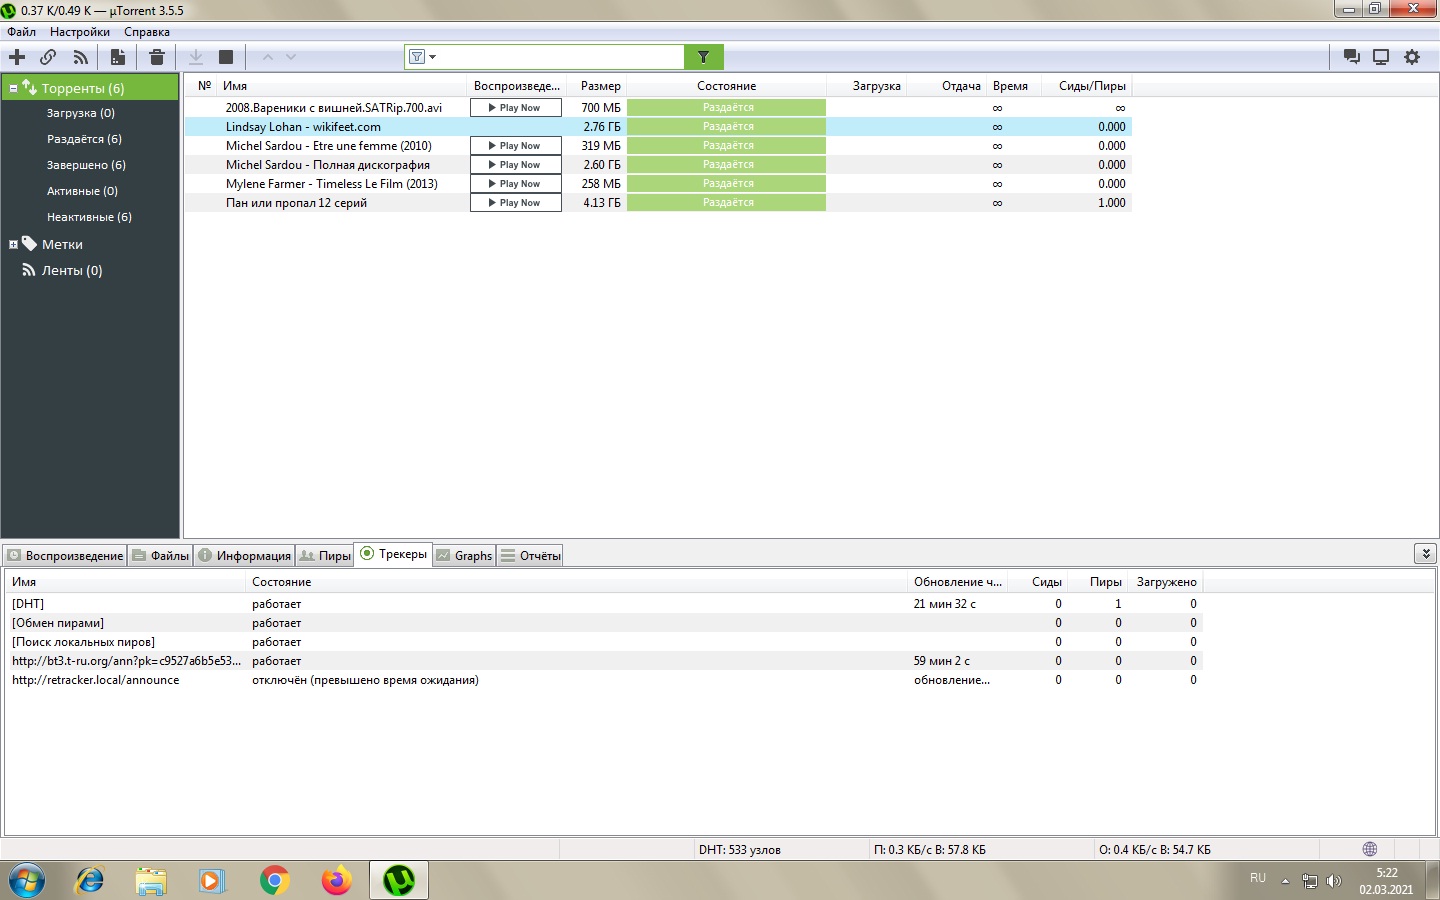Show hidden tray icons arrow
1440x900 pixels.
click(x=1285, y=881)
